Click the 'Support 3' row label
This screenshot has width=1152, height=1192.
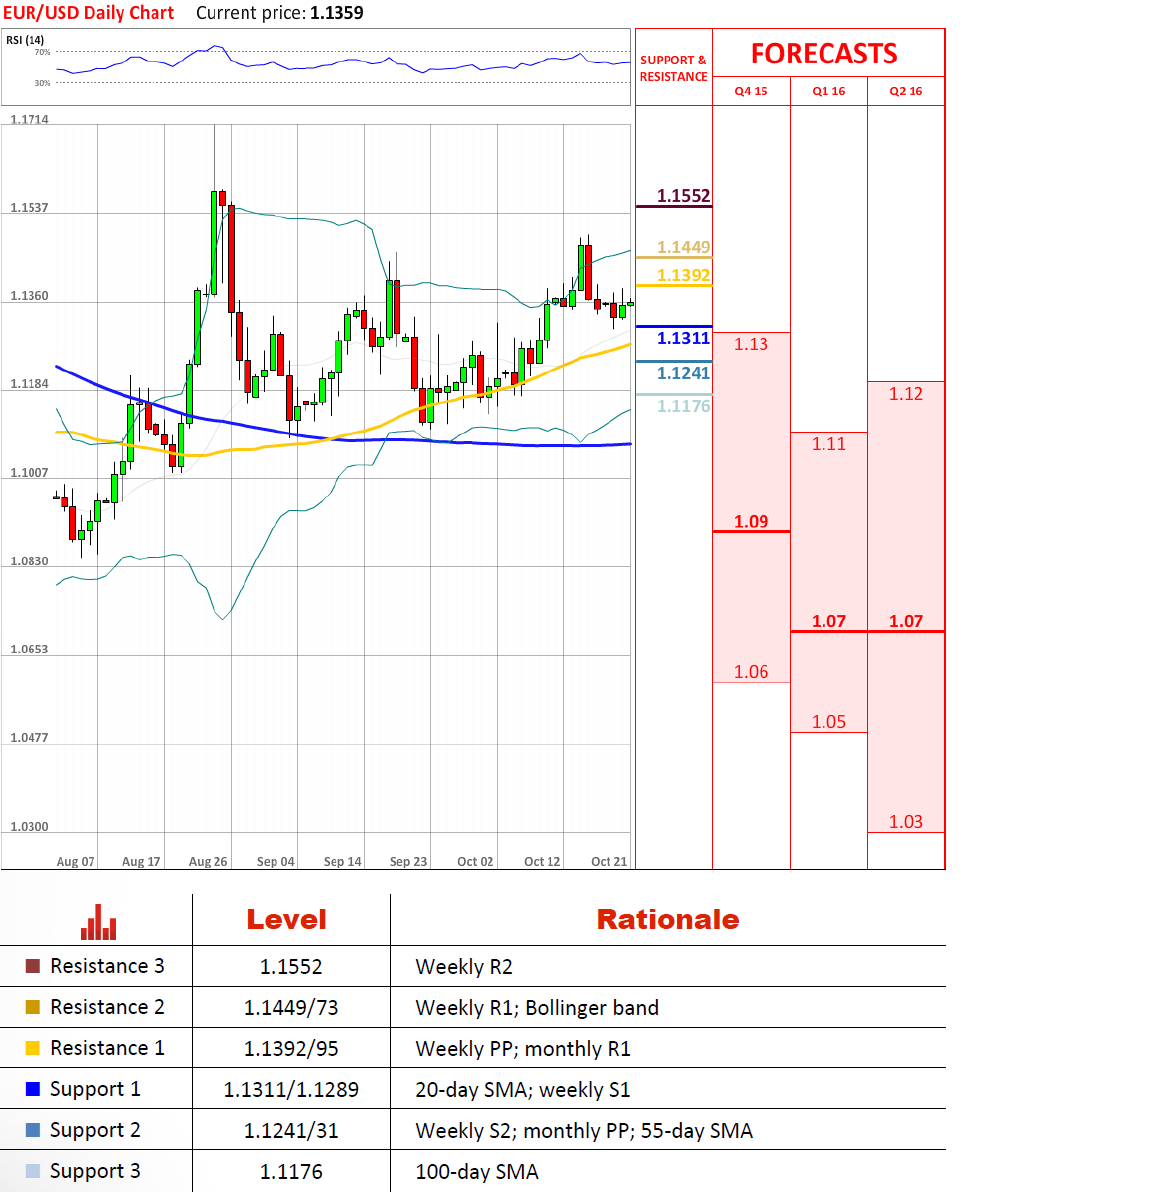coord(95,1171)
